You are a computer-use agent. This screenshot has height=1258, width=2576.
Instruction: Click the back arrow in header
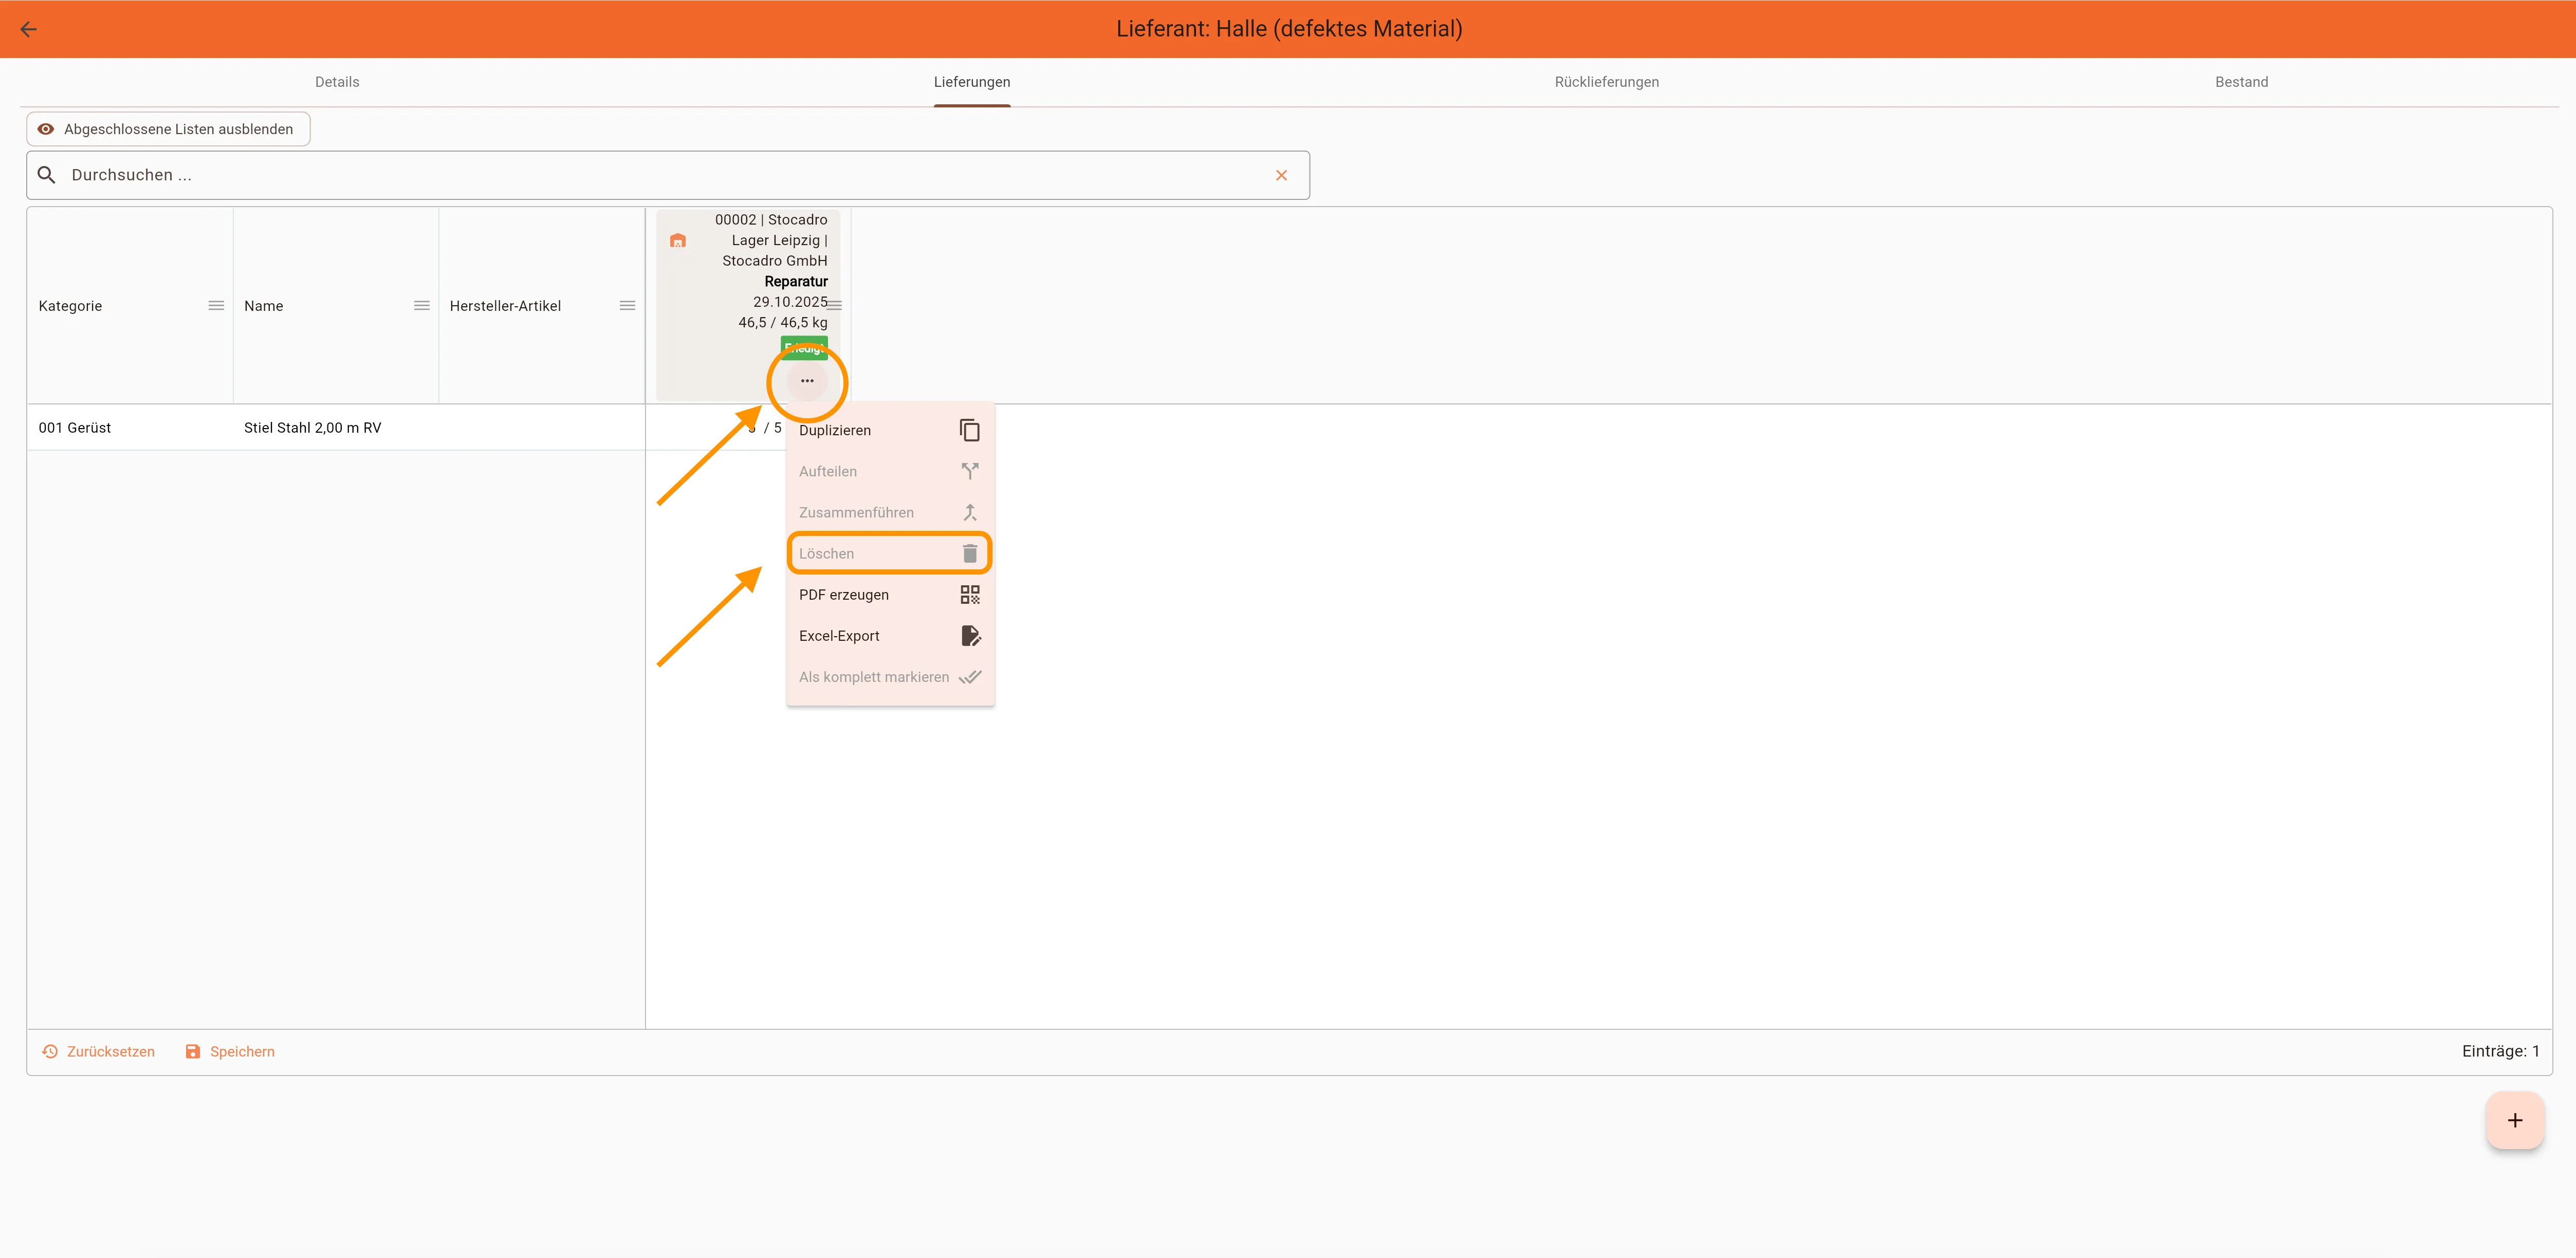29,29
